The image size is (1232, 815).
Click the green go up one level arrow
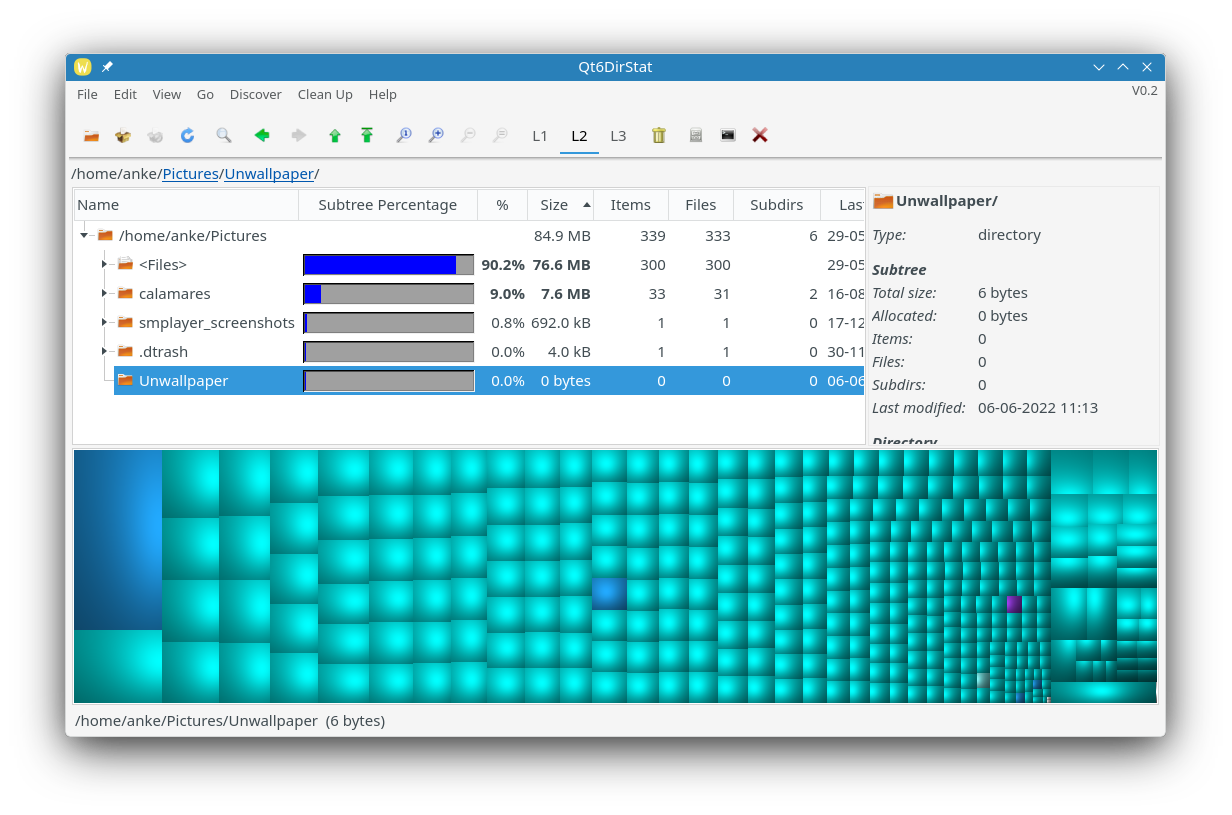pyautogui.click(x=335, y=136)
